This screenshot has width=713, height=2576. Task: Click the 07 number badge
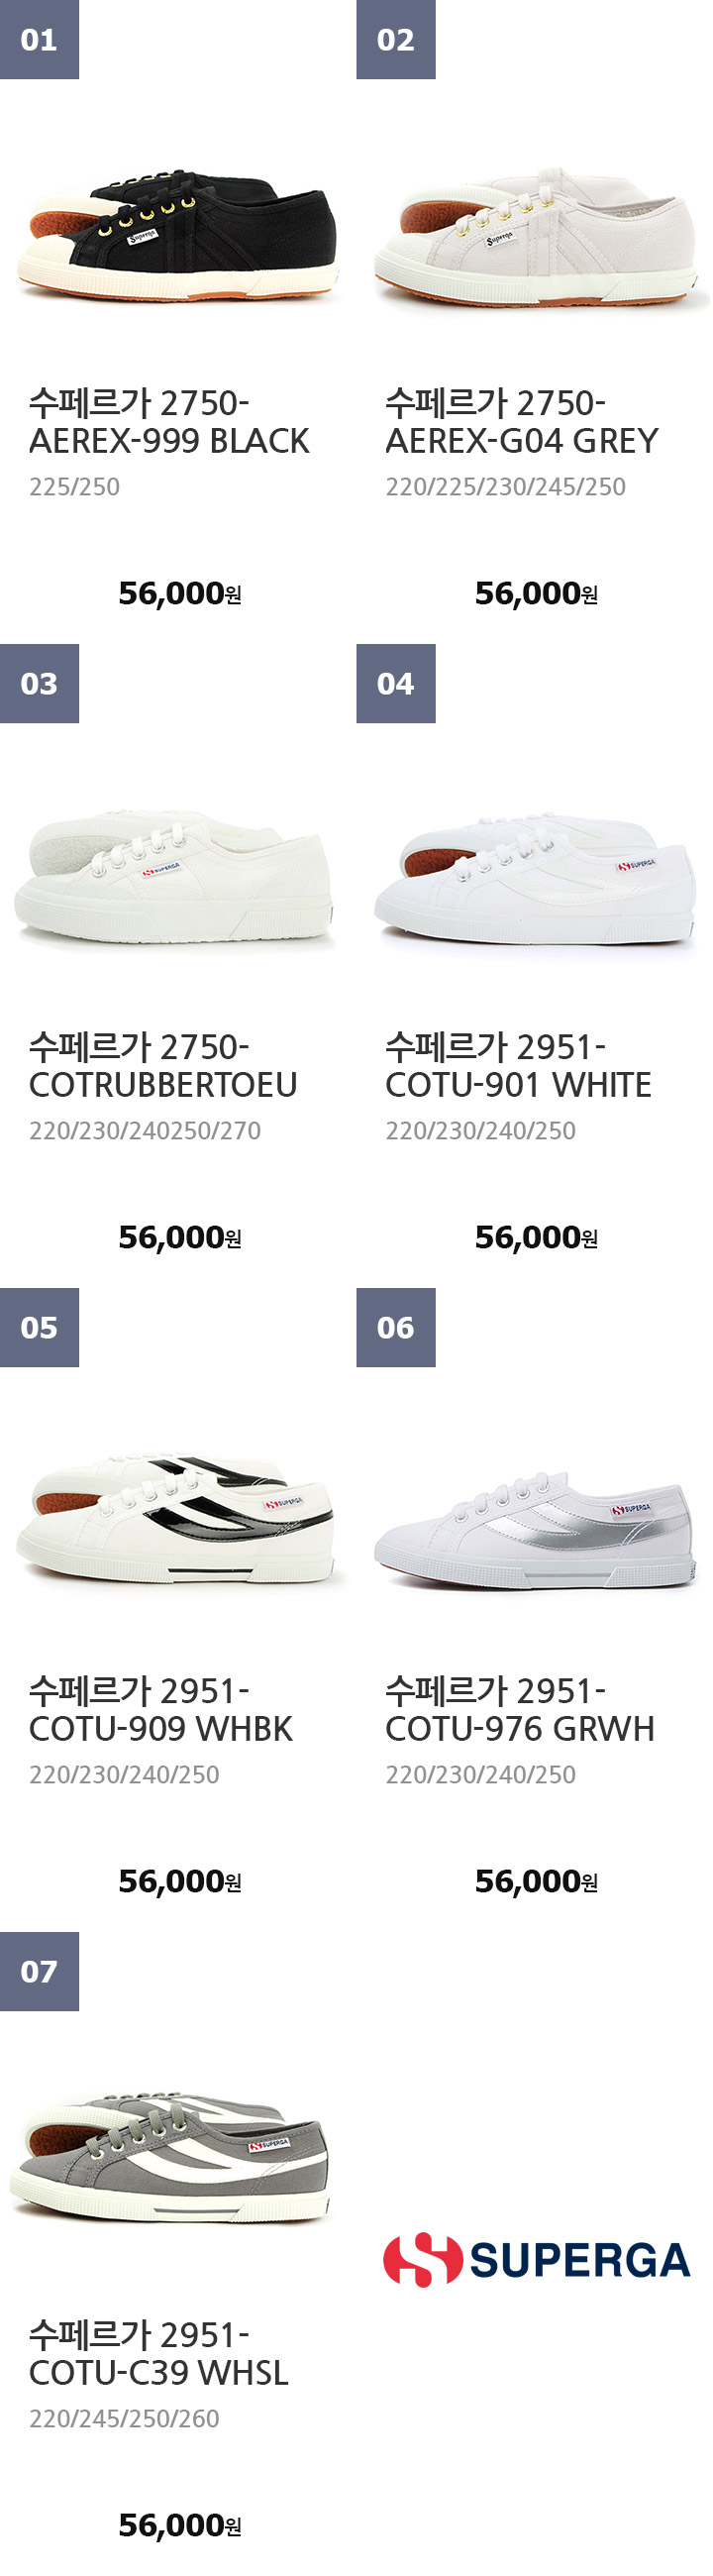[39, 1972]
